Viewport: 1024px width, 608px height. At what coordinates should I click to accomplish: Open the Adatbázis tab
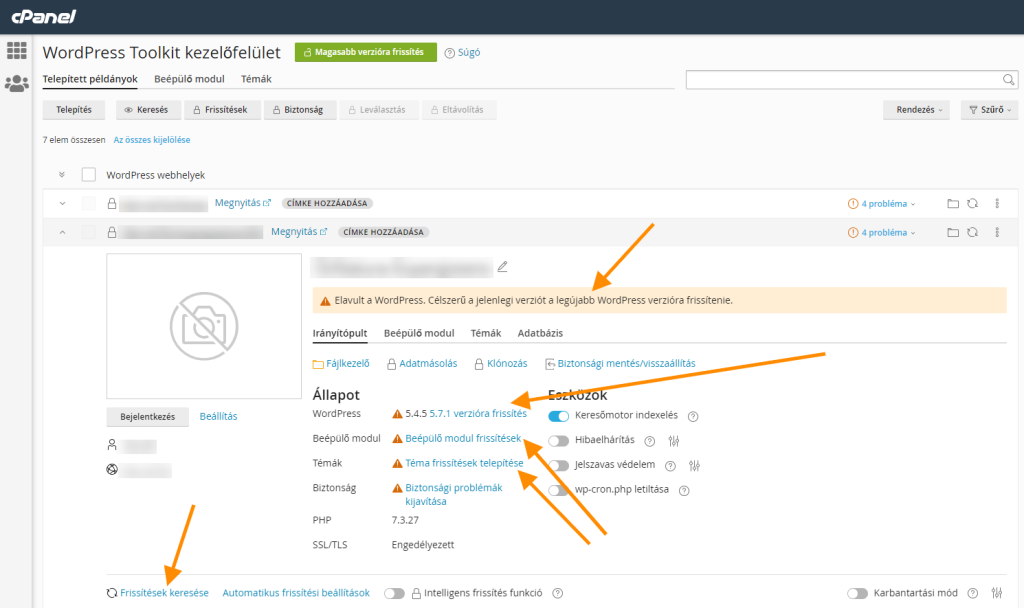click(540, 333)
